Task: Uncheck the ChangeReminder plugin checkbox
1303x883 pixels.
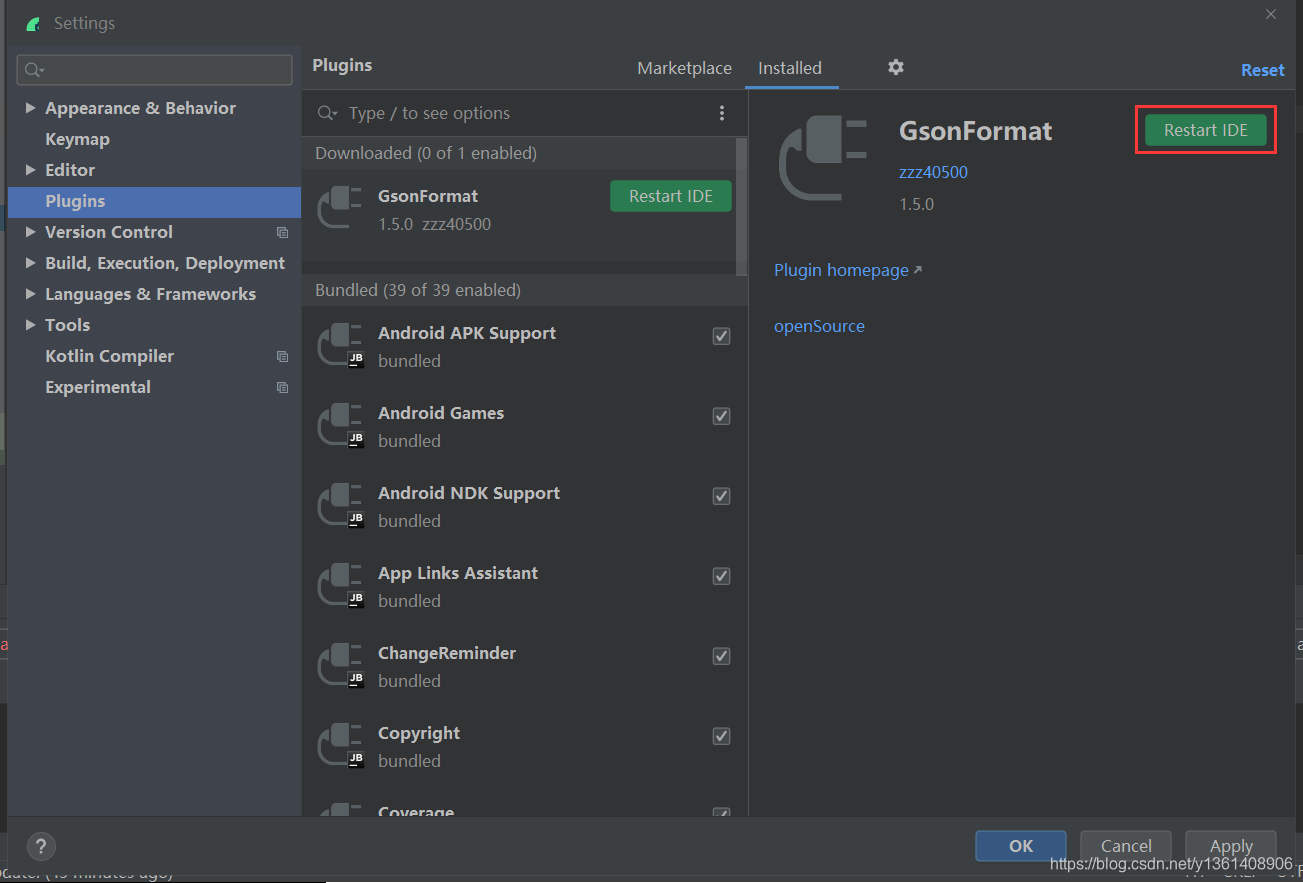Action: (x=721, y=656)
